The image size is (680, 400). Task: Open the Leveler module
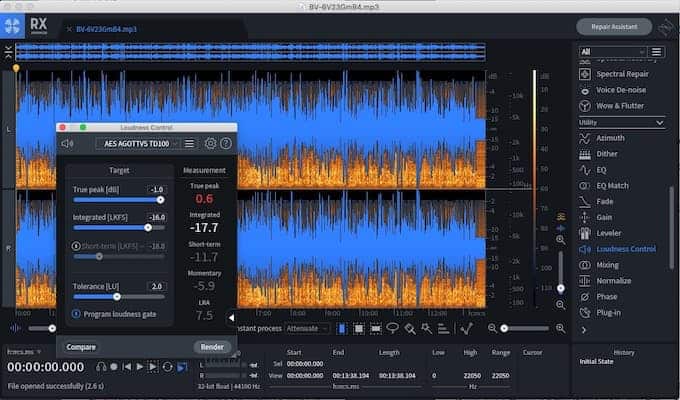point(601,233)
